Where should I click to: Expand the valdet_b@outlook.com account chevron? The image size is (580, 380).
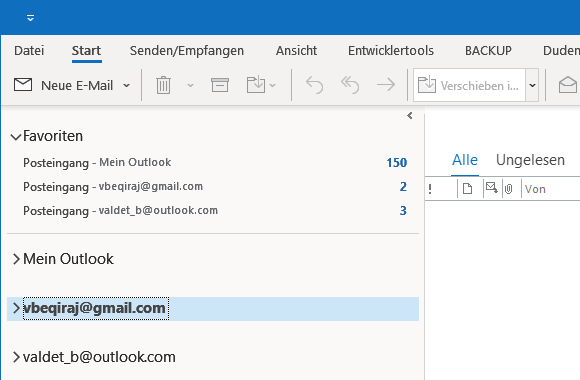coord(16,357)
